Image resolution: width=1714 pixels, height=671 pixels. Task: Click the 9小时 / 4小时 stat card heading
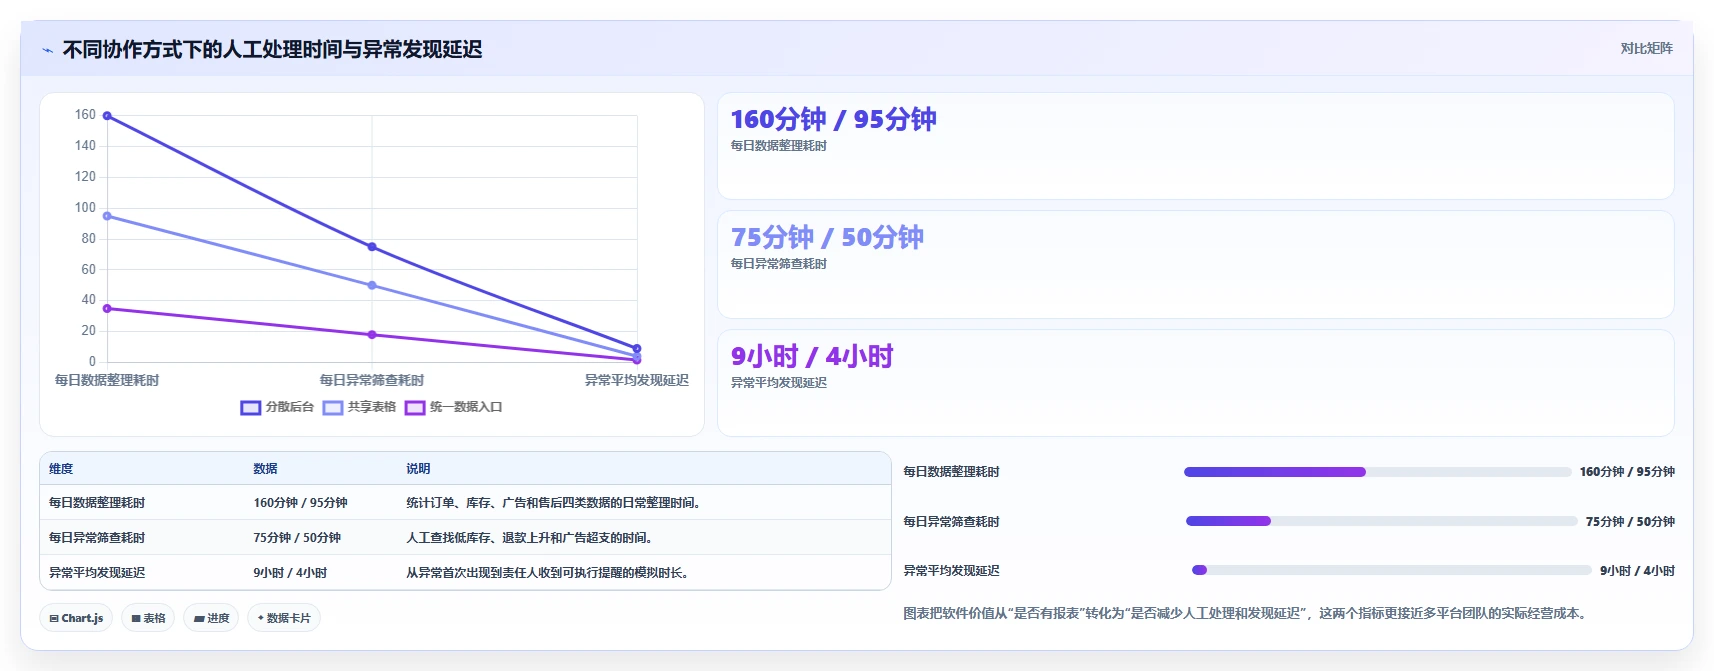(x=812, y=357)
